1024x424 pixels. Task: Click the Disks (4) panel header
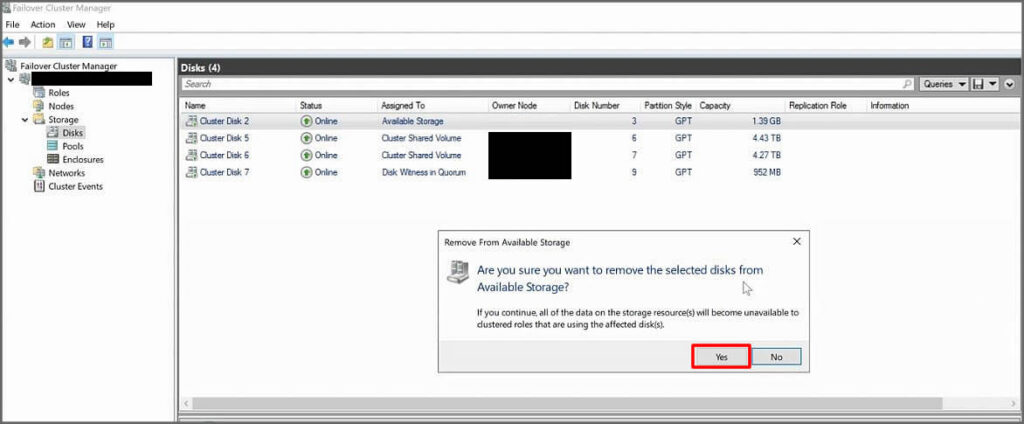599,67
